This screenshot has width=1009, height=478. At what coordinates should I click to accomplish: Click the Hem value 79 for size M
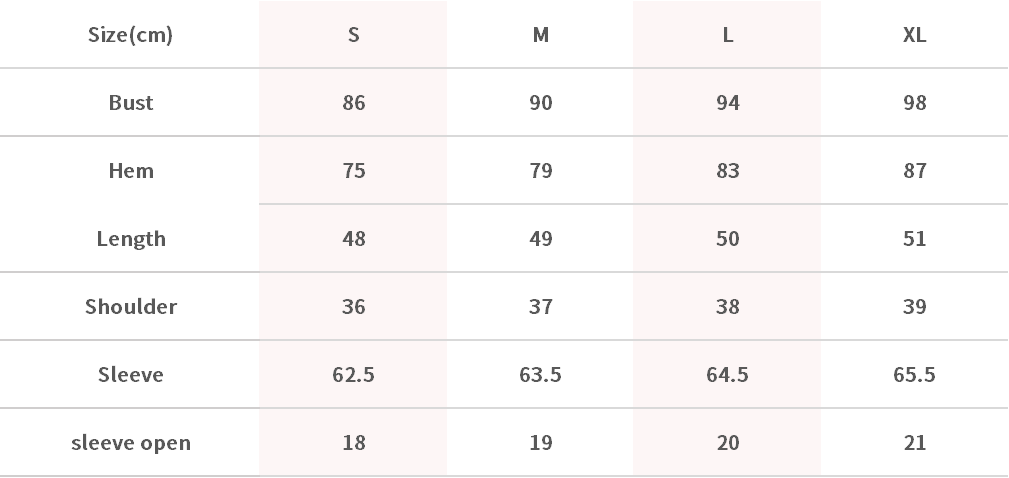(x=540, y=171)
